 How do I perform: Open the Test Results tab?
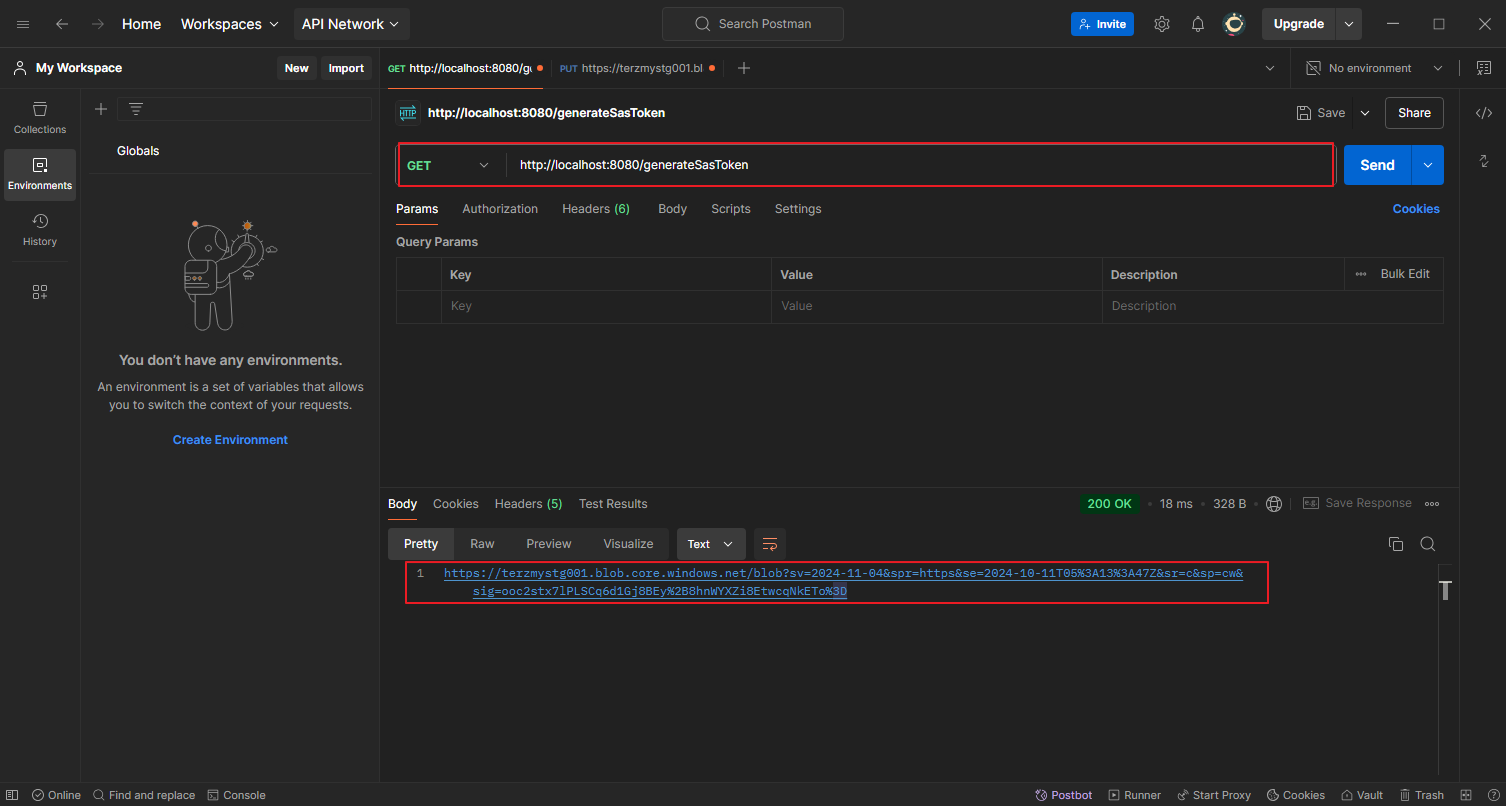click(613, 504)
